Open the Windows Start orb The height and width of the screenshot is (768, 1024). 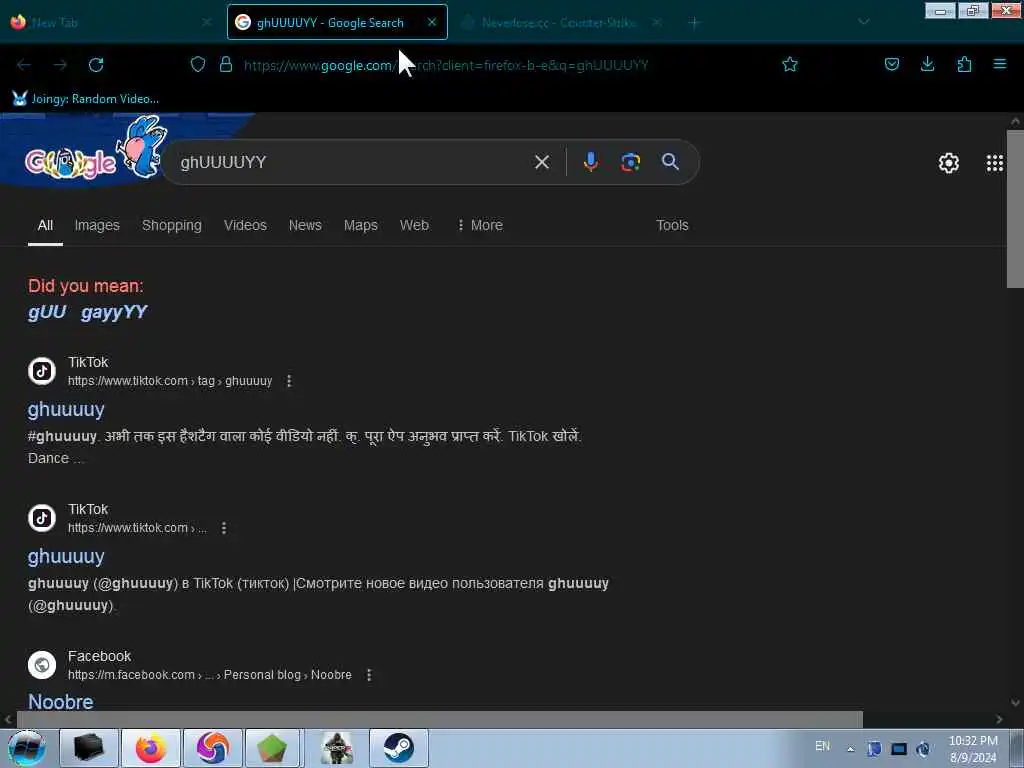click(x=27, y=748)
